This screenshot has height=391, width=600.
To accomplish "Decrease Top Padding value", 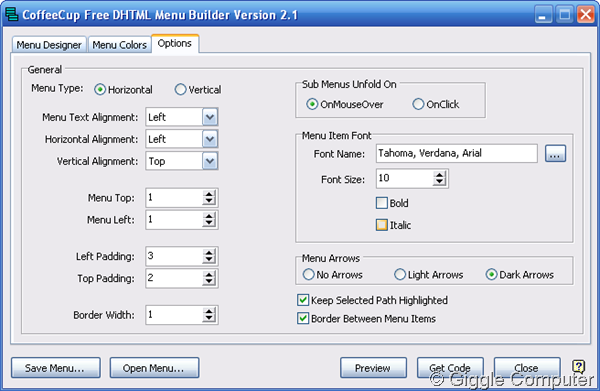I will (x=209, y=282).
